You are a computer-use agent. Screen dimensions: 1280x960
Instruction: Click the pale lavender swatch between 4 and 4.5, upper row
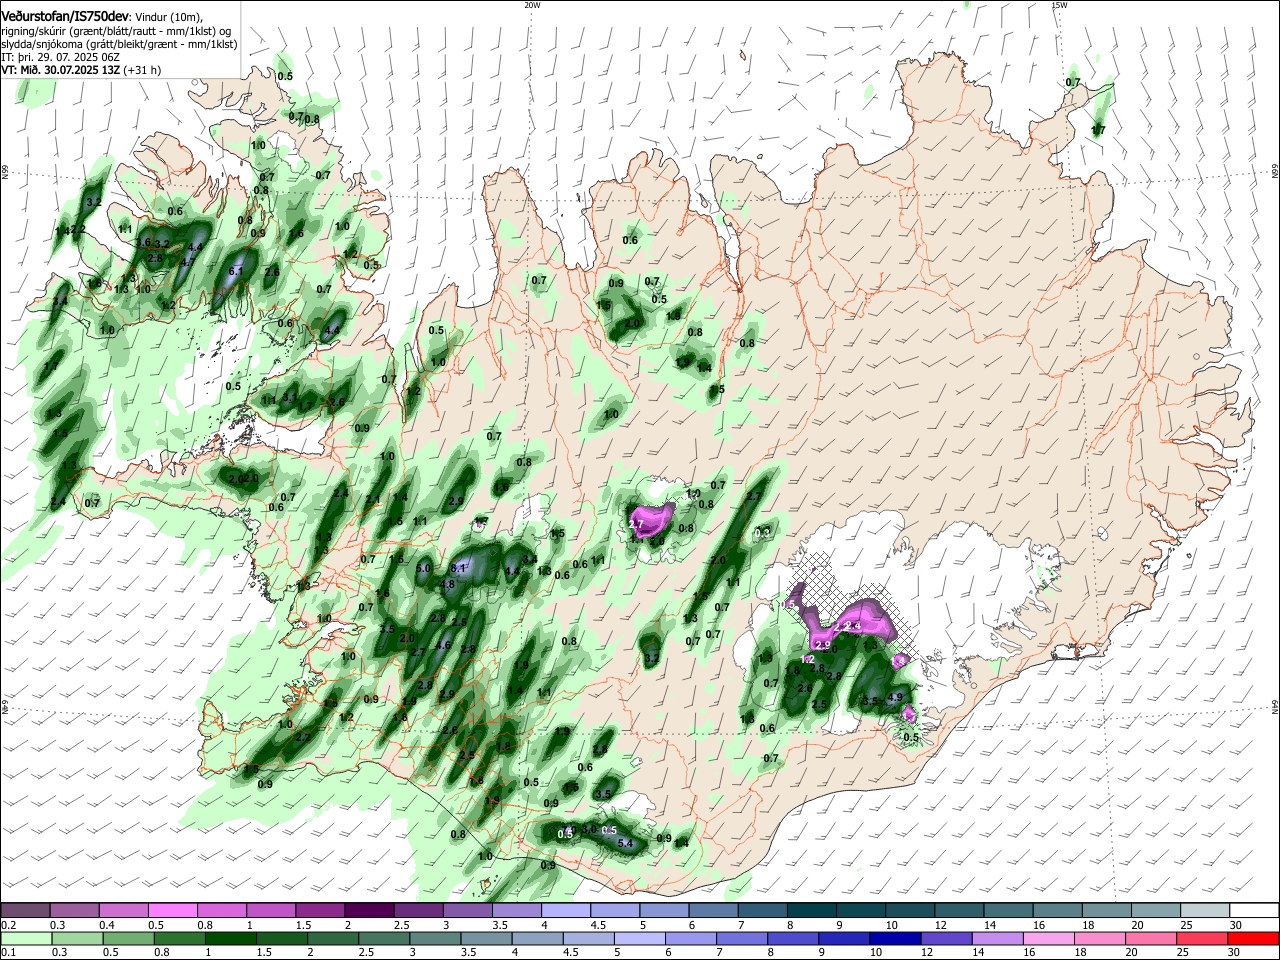[565, 910]
